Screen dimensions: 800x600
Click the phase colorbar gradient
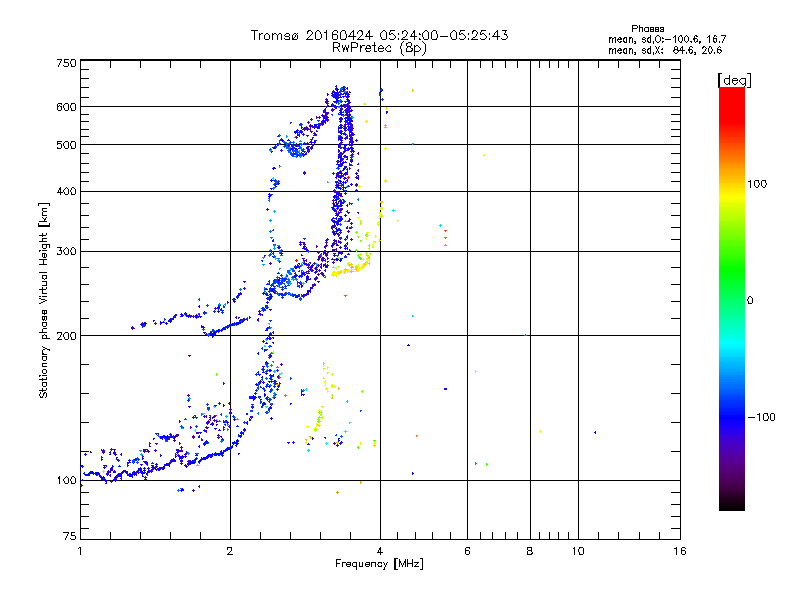point(732,298)
